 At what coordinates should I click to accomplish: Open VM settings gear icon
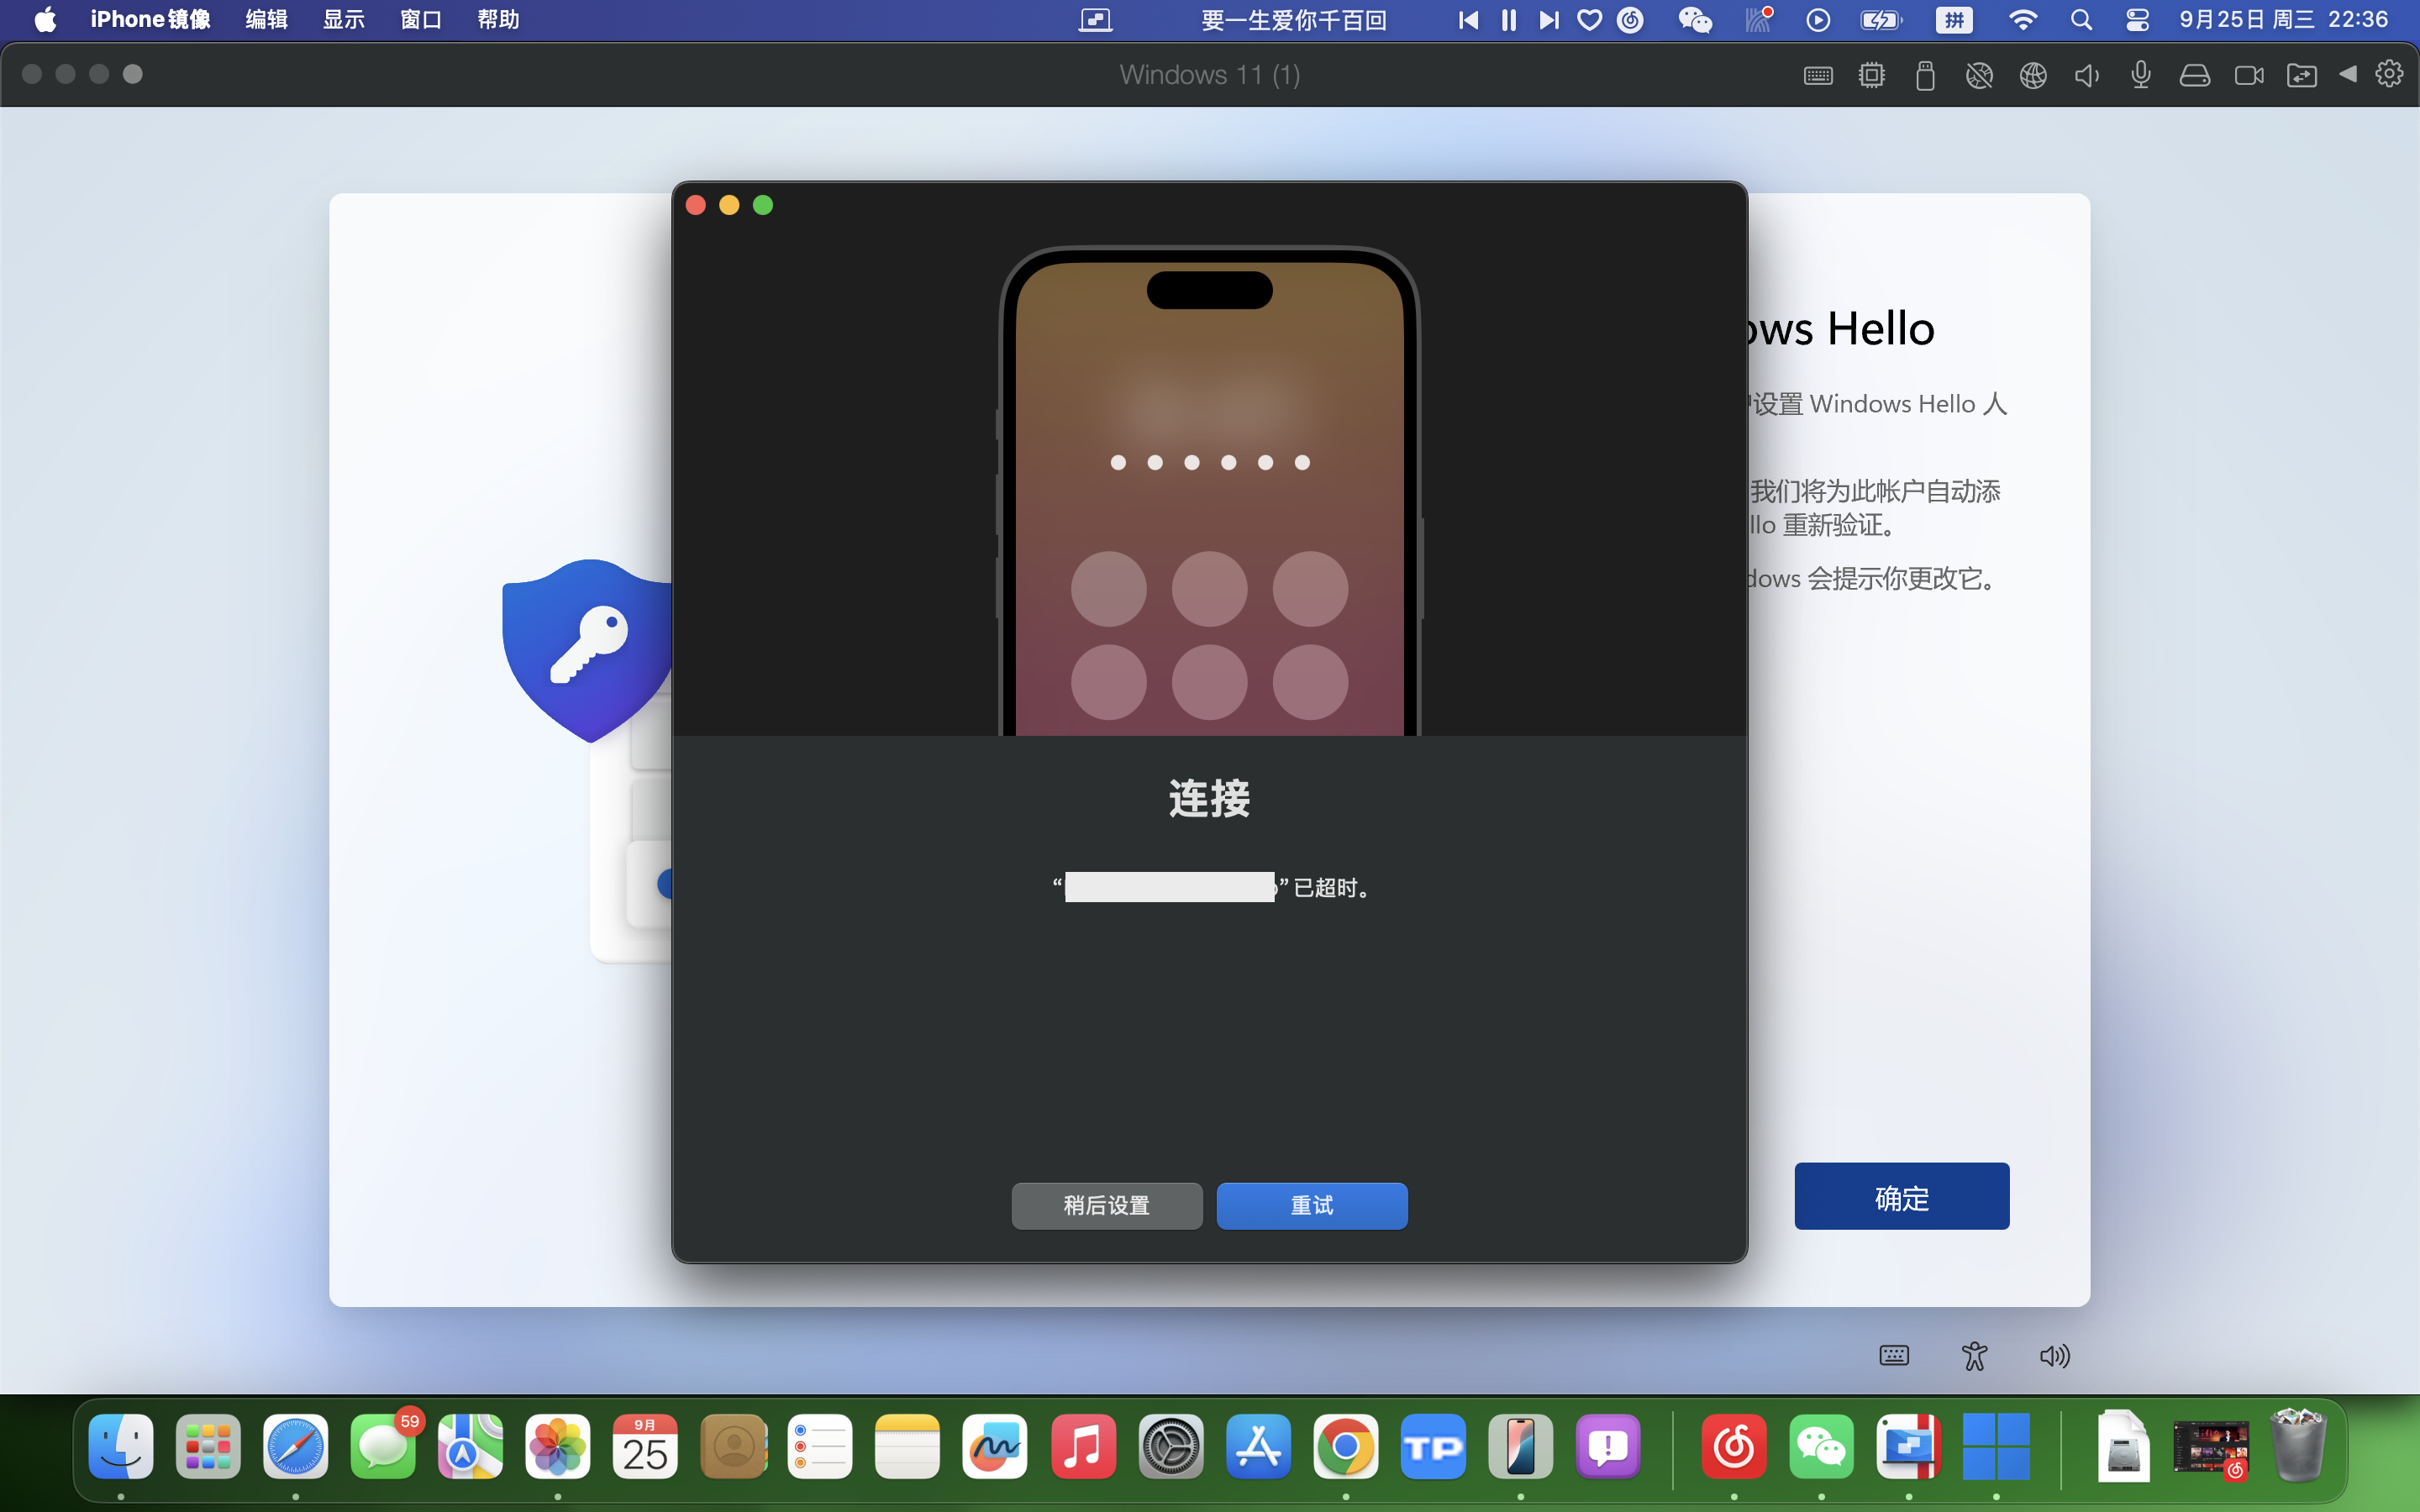point(2389,74)
